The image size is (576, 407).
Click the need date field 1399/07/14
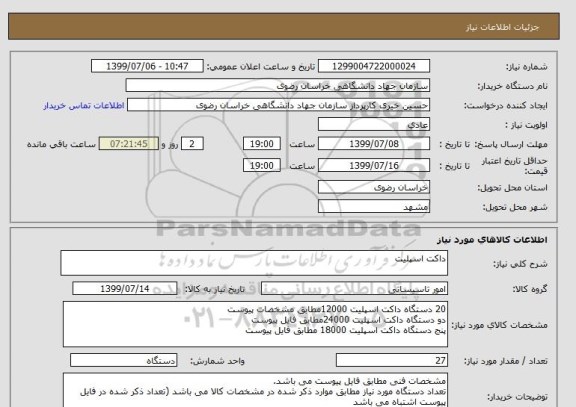[125, 289]
